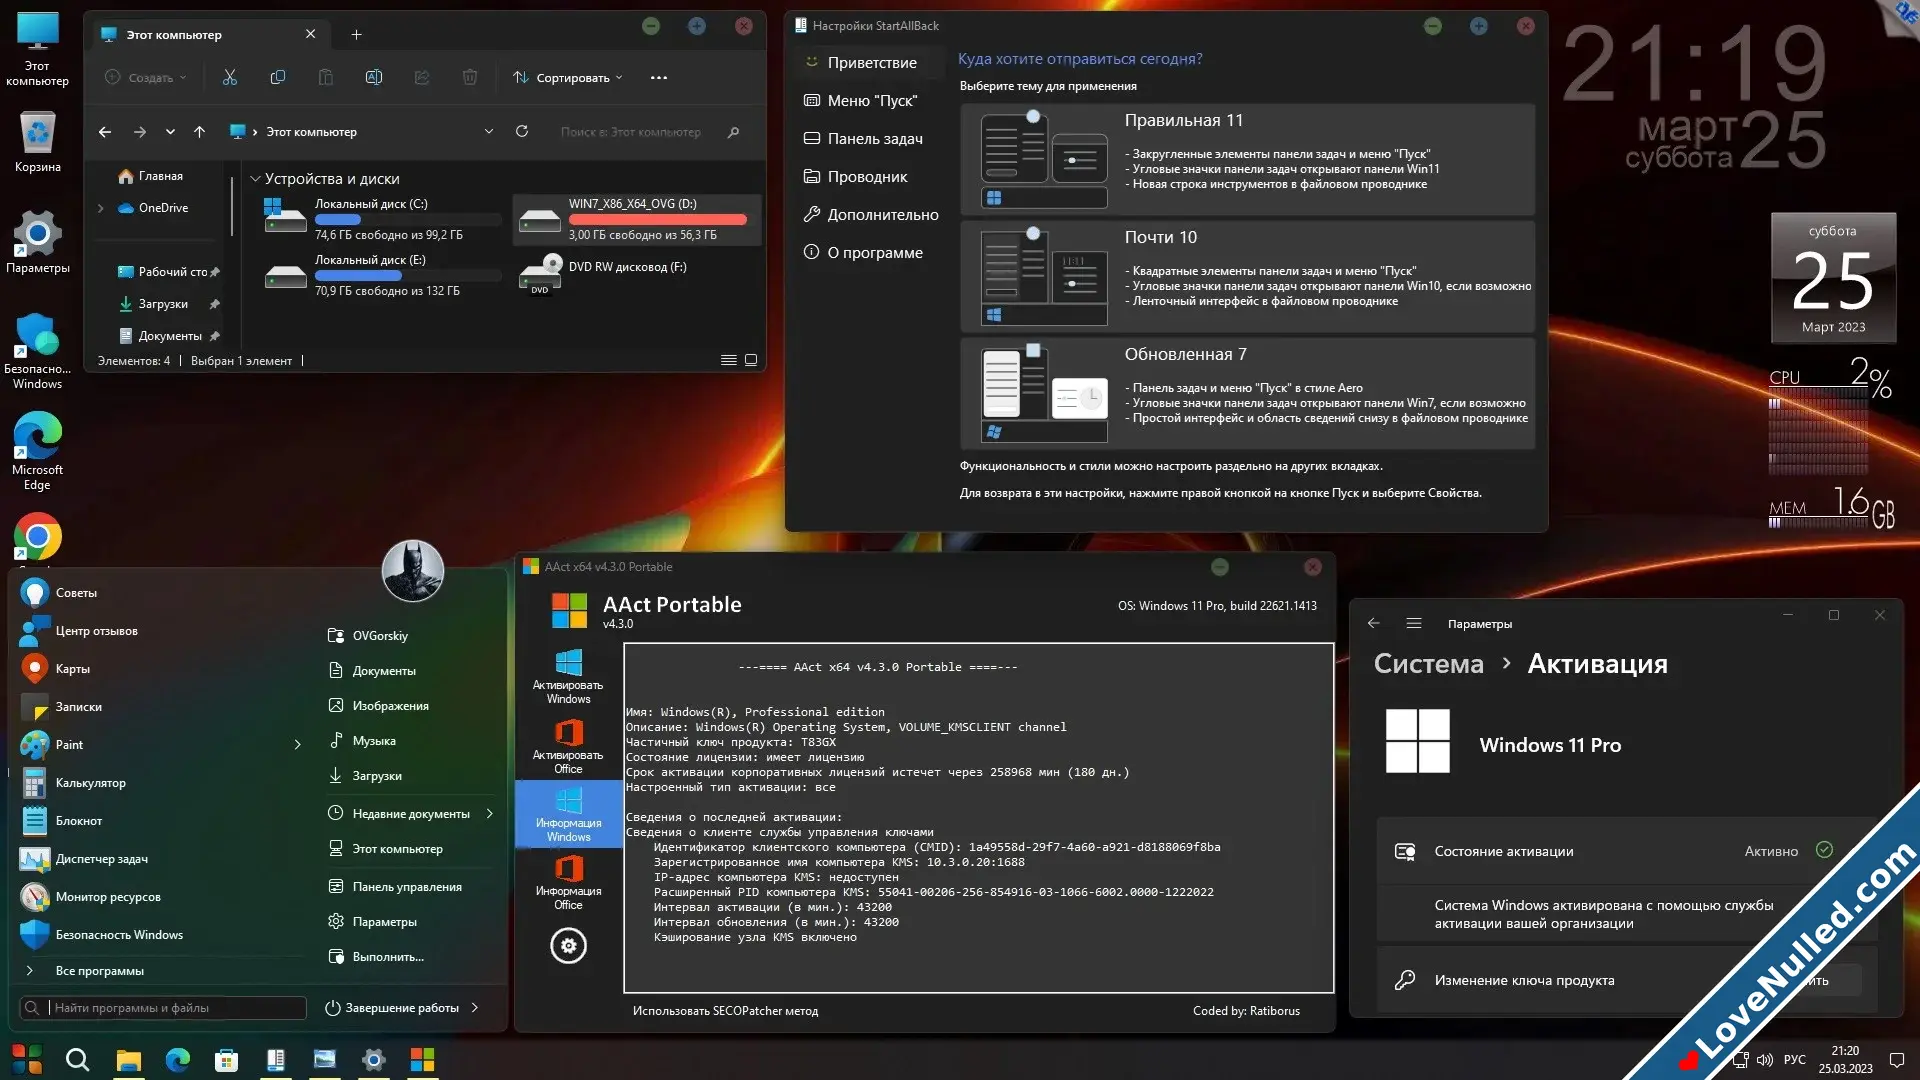Apply the Proper 11 theme
Screen dimensions: 1920x1080
pos(1247,160)
